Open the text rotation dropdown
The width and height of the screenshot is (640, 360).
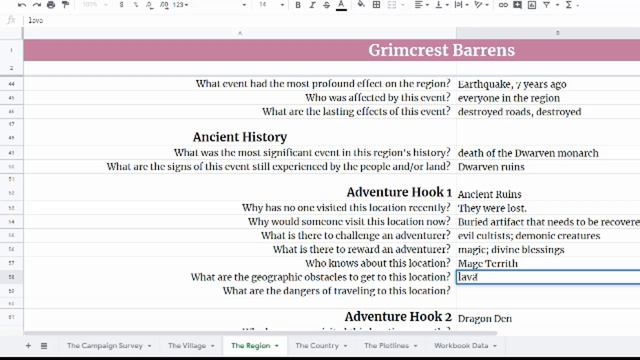pos(481,5)
